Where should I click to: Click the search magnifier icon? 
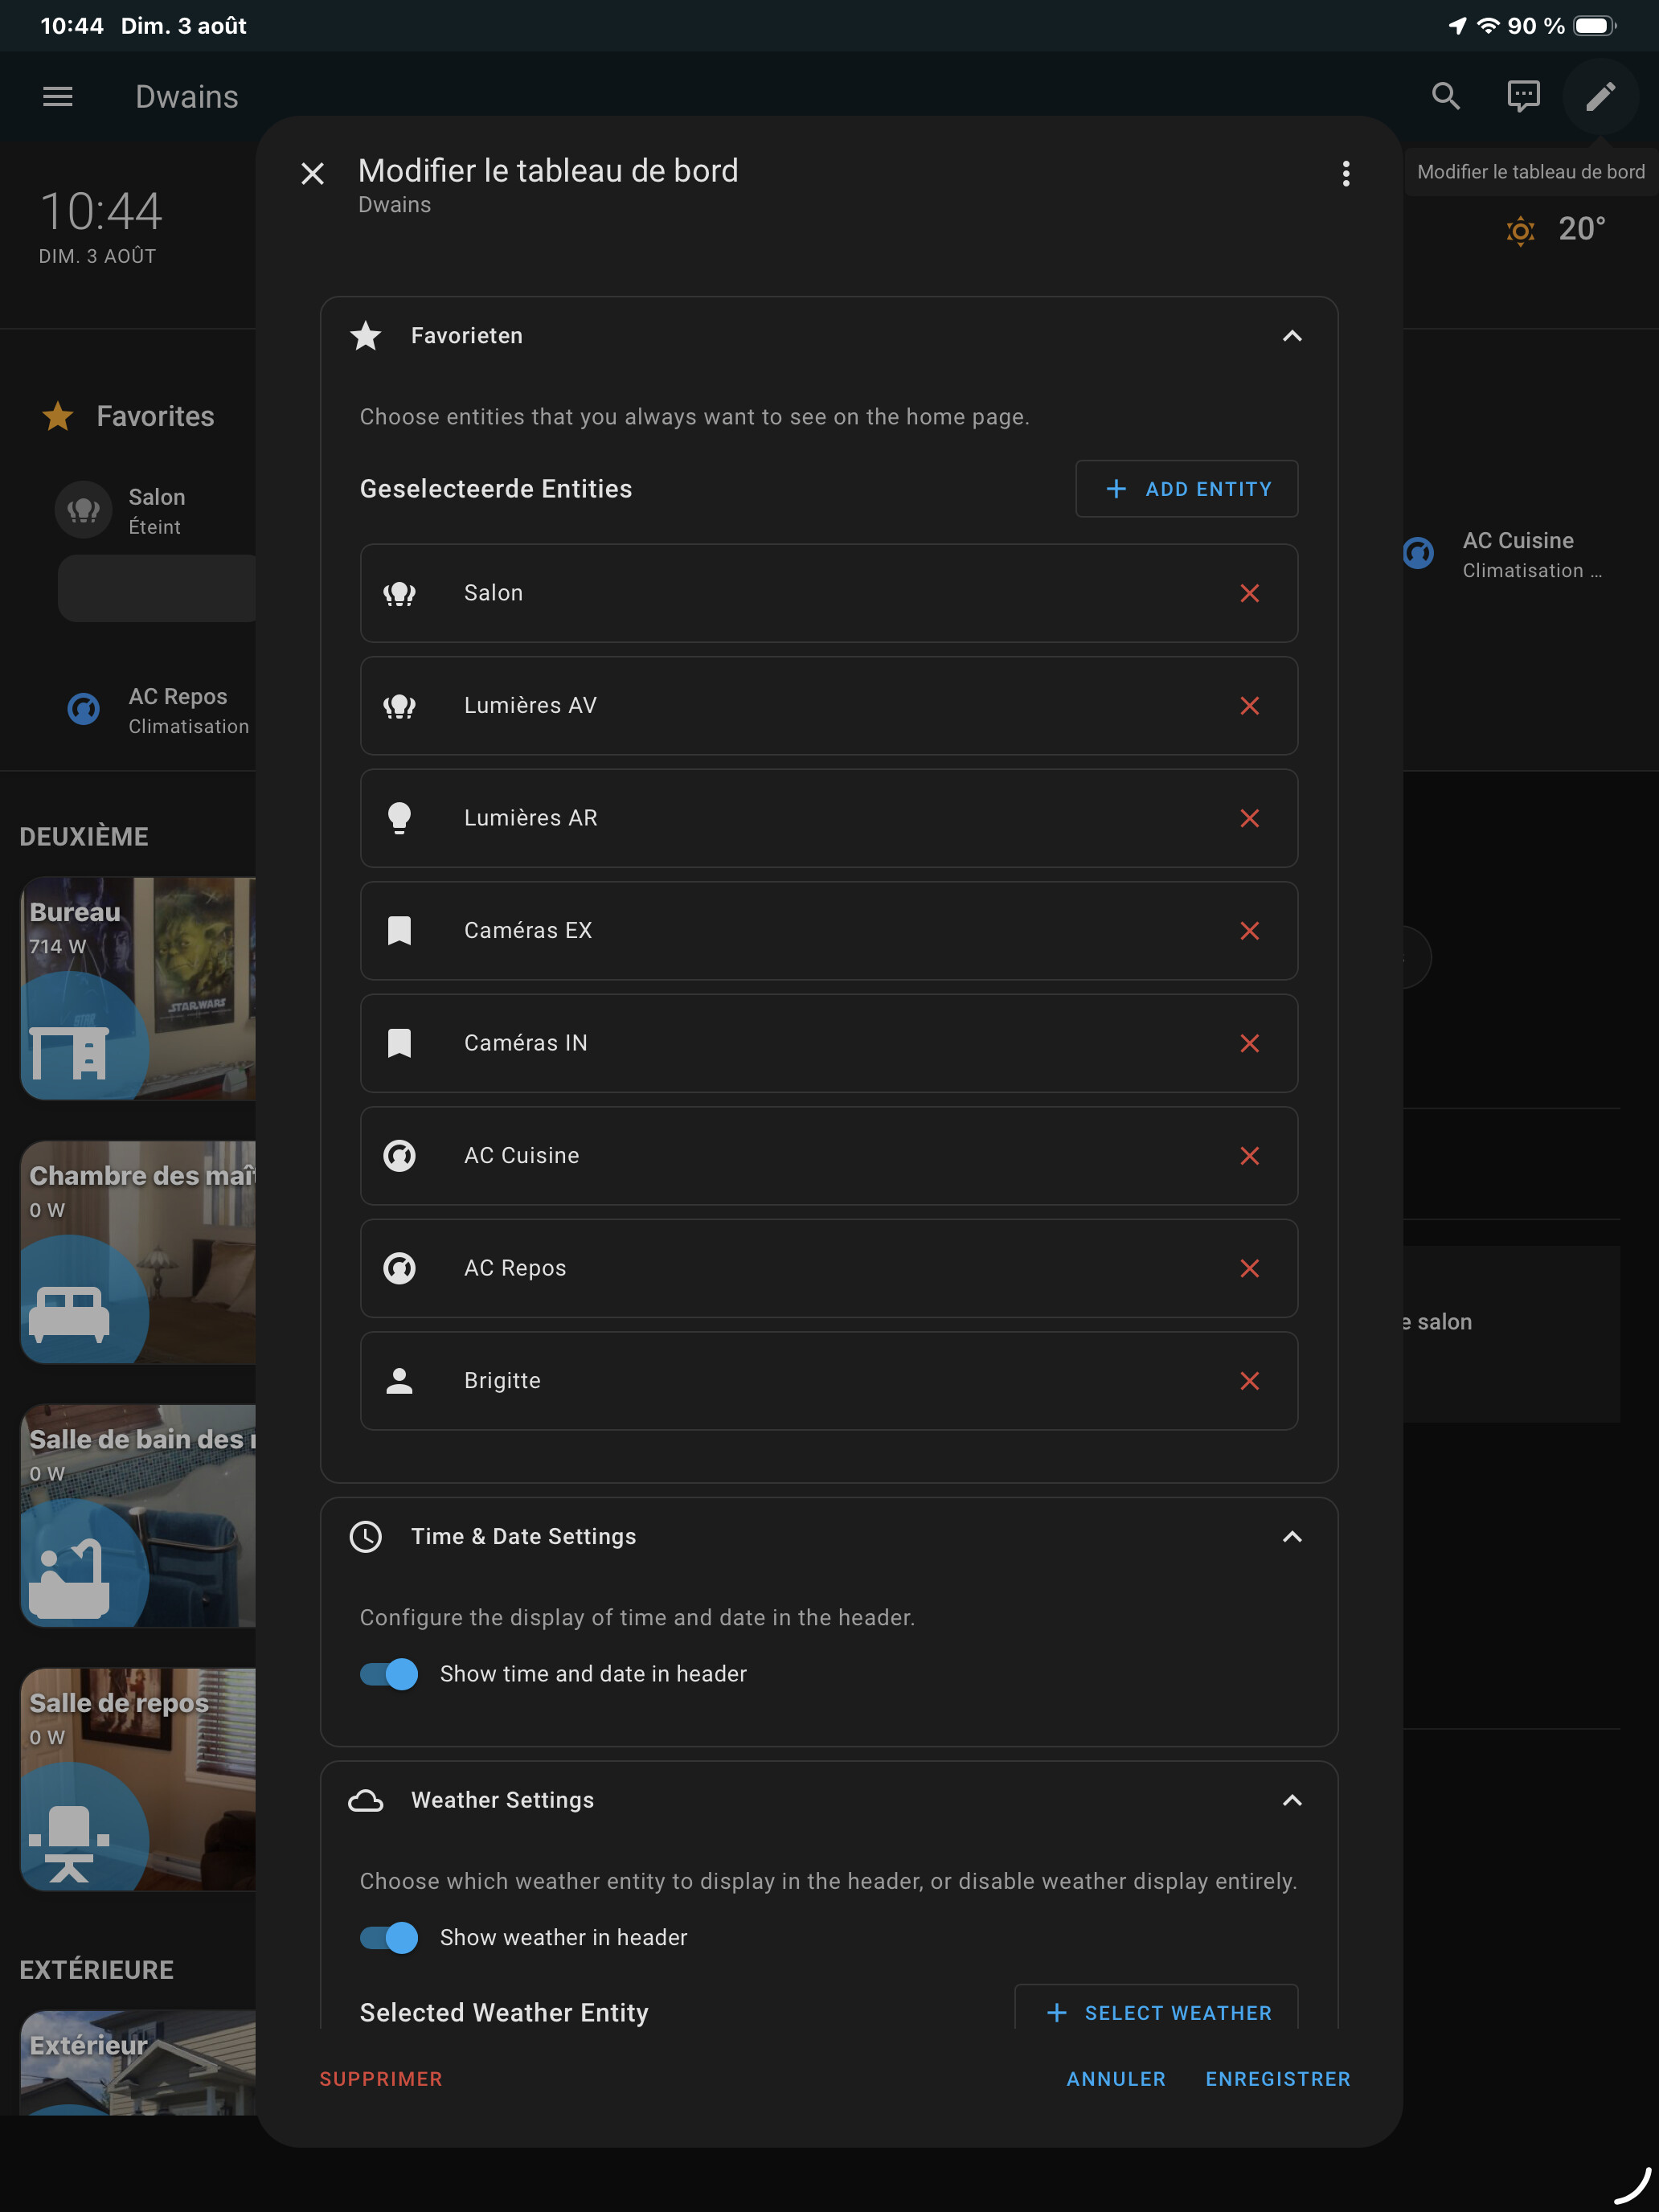(x=1446, y=97)
